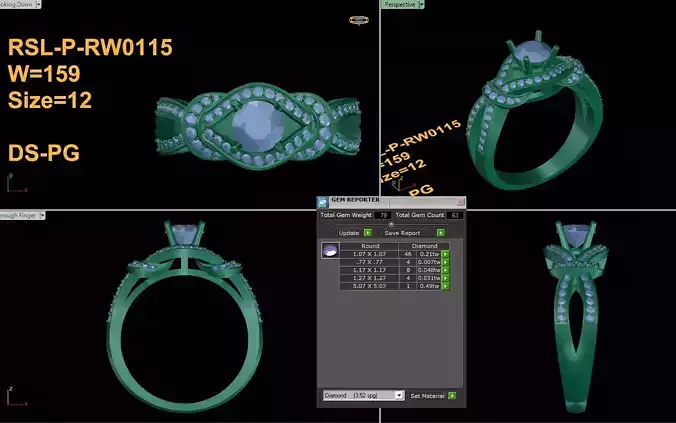676x423 pixels.
Task: Click the green Set Material arrow button
Action: click(452, 395)
